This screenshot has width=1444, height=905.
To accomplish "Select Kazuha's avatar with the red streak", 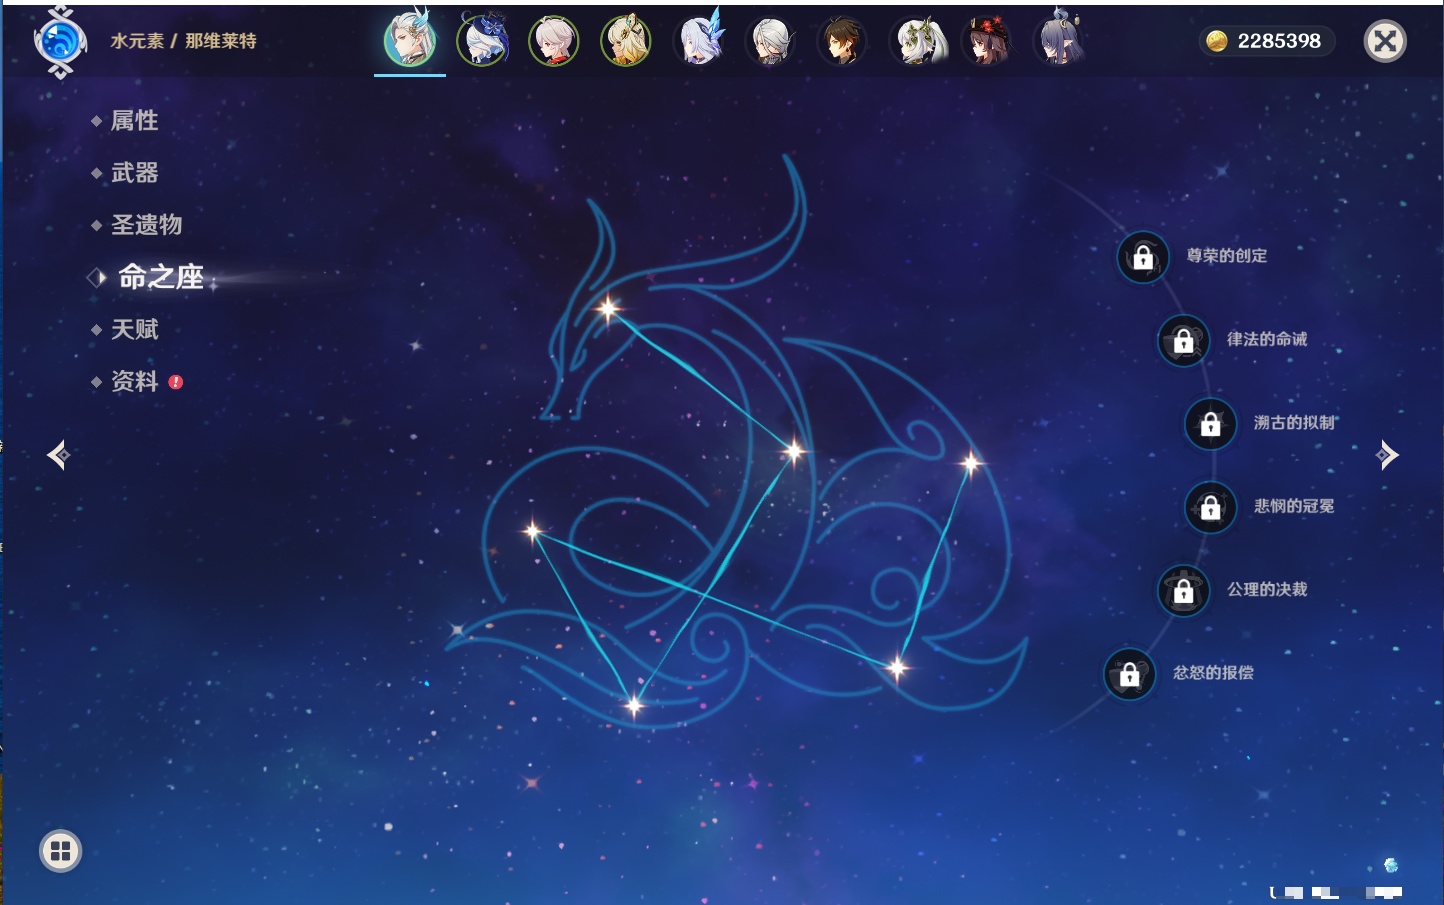I will (554, 41).
